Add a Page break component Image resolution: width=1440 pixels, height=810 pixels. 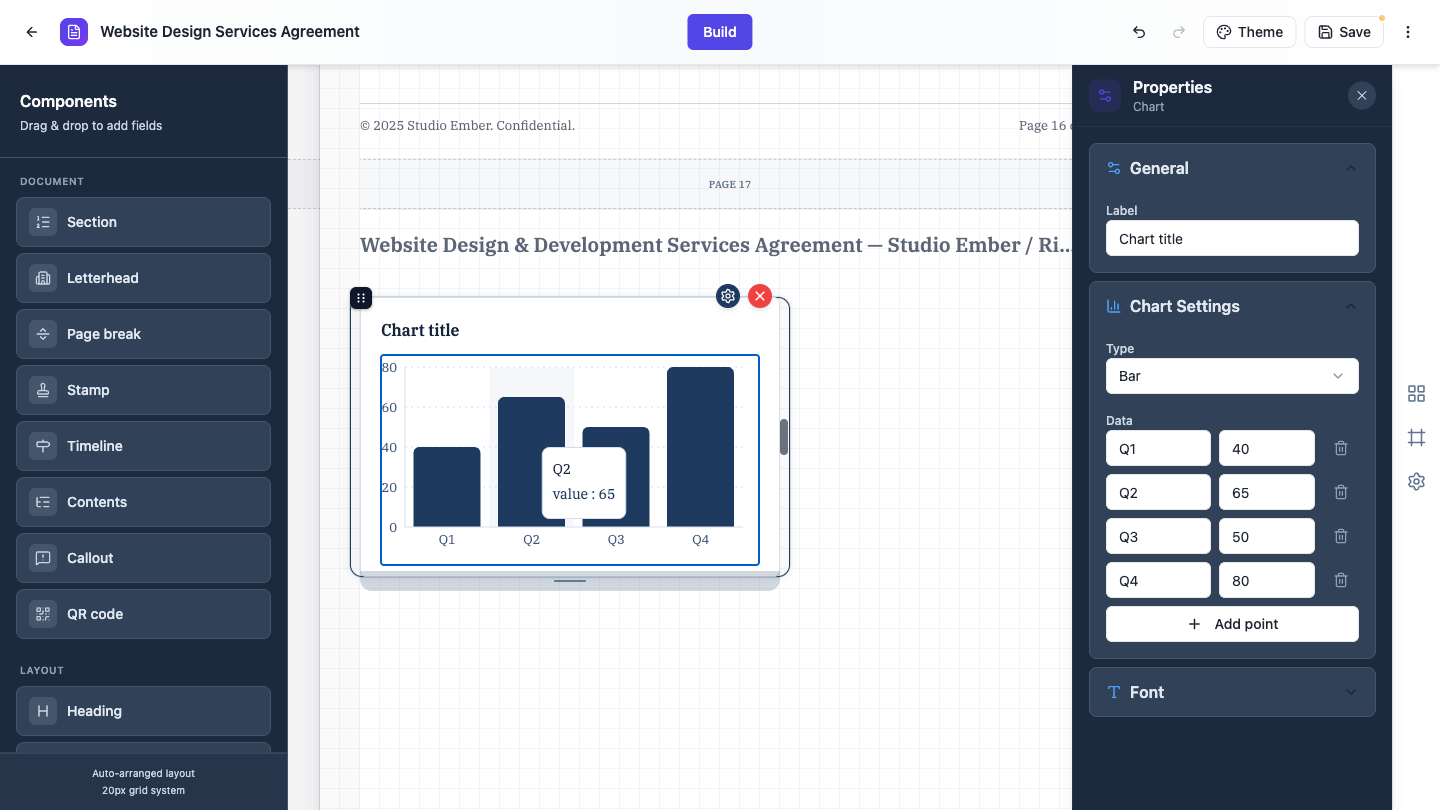click(x=143, y=334)
